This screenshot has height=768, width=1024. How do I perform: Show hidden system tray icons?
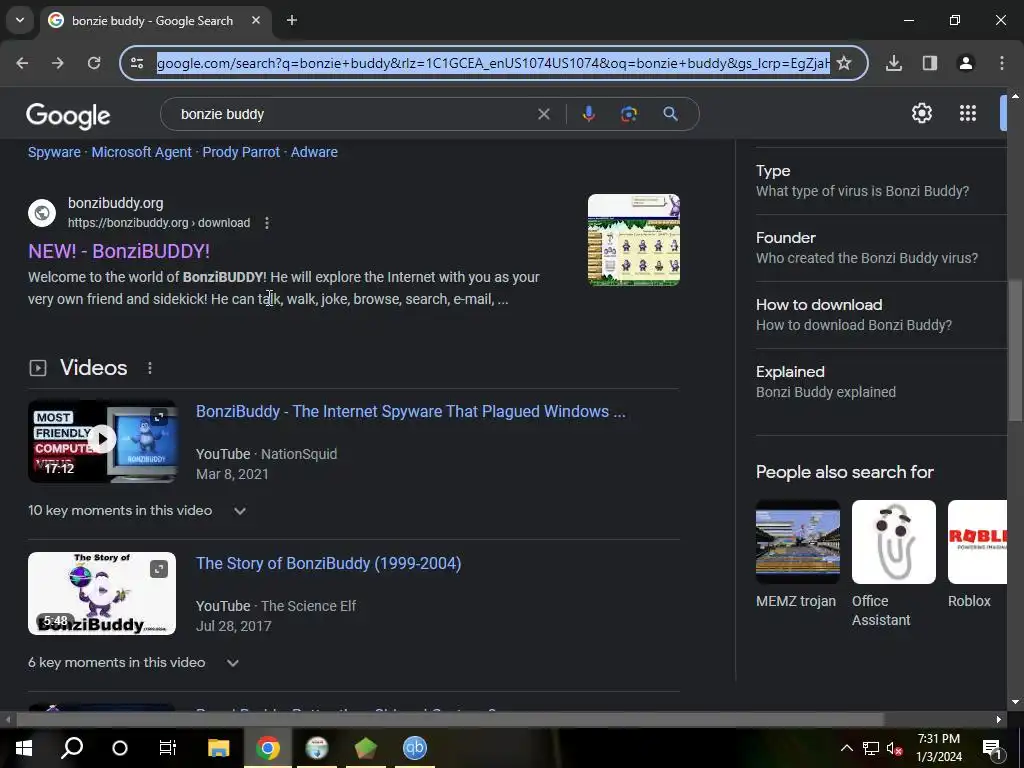pyautogui.click(x=846, y=748)
